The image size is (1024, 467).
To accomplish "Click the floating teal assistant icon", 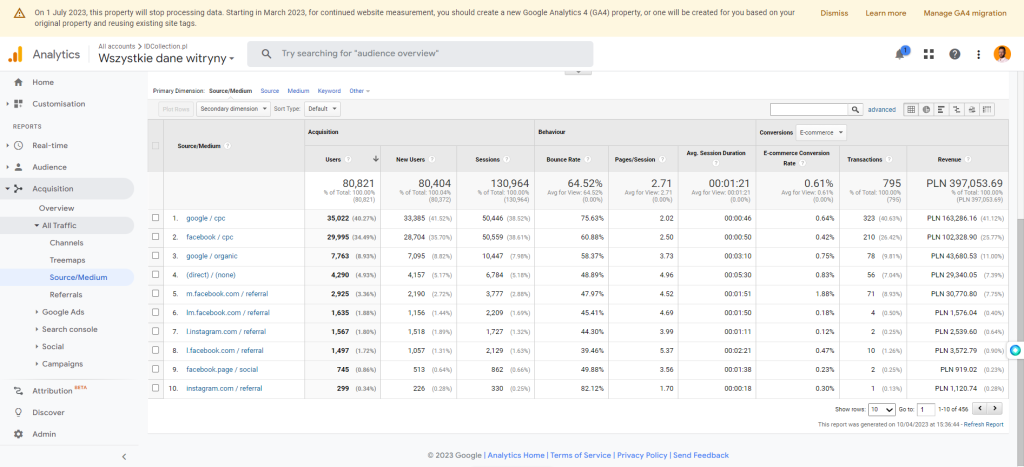I will [x=1015, y=351].
